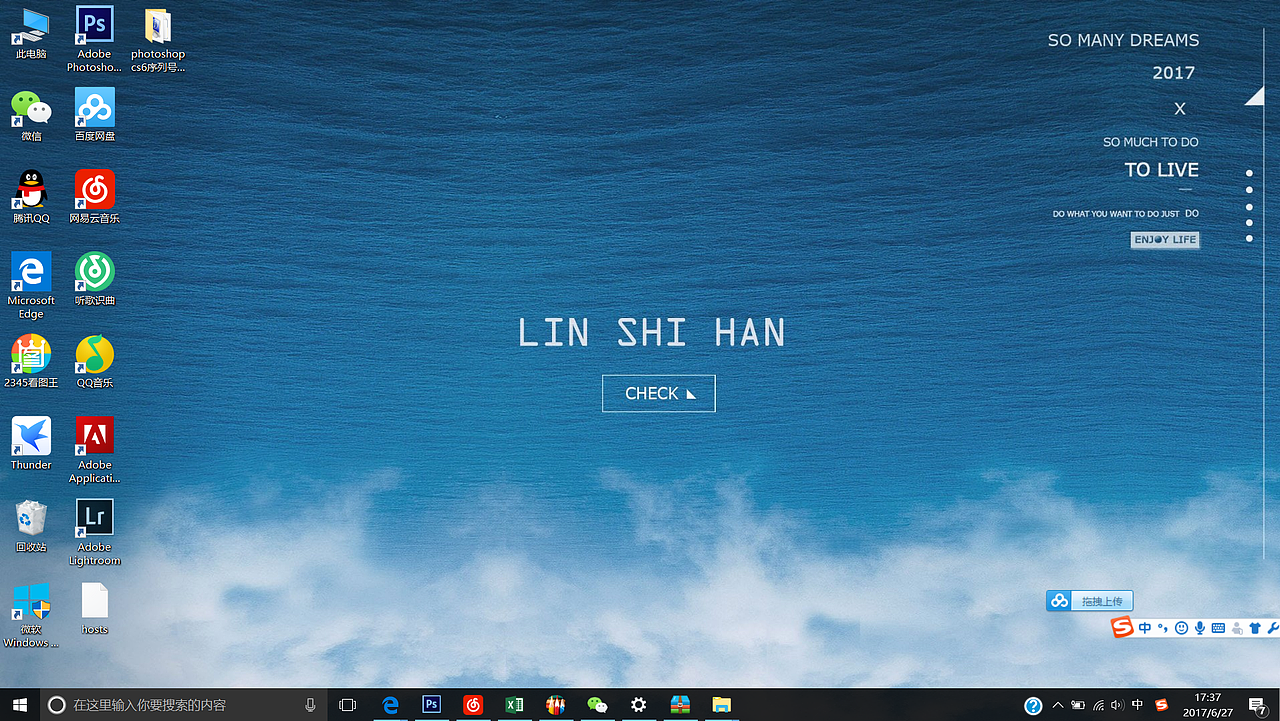
Task: Toggle Sogou punctuation mode button
Action: pos(1162,628)
